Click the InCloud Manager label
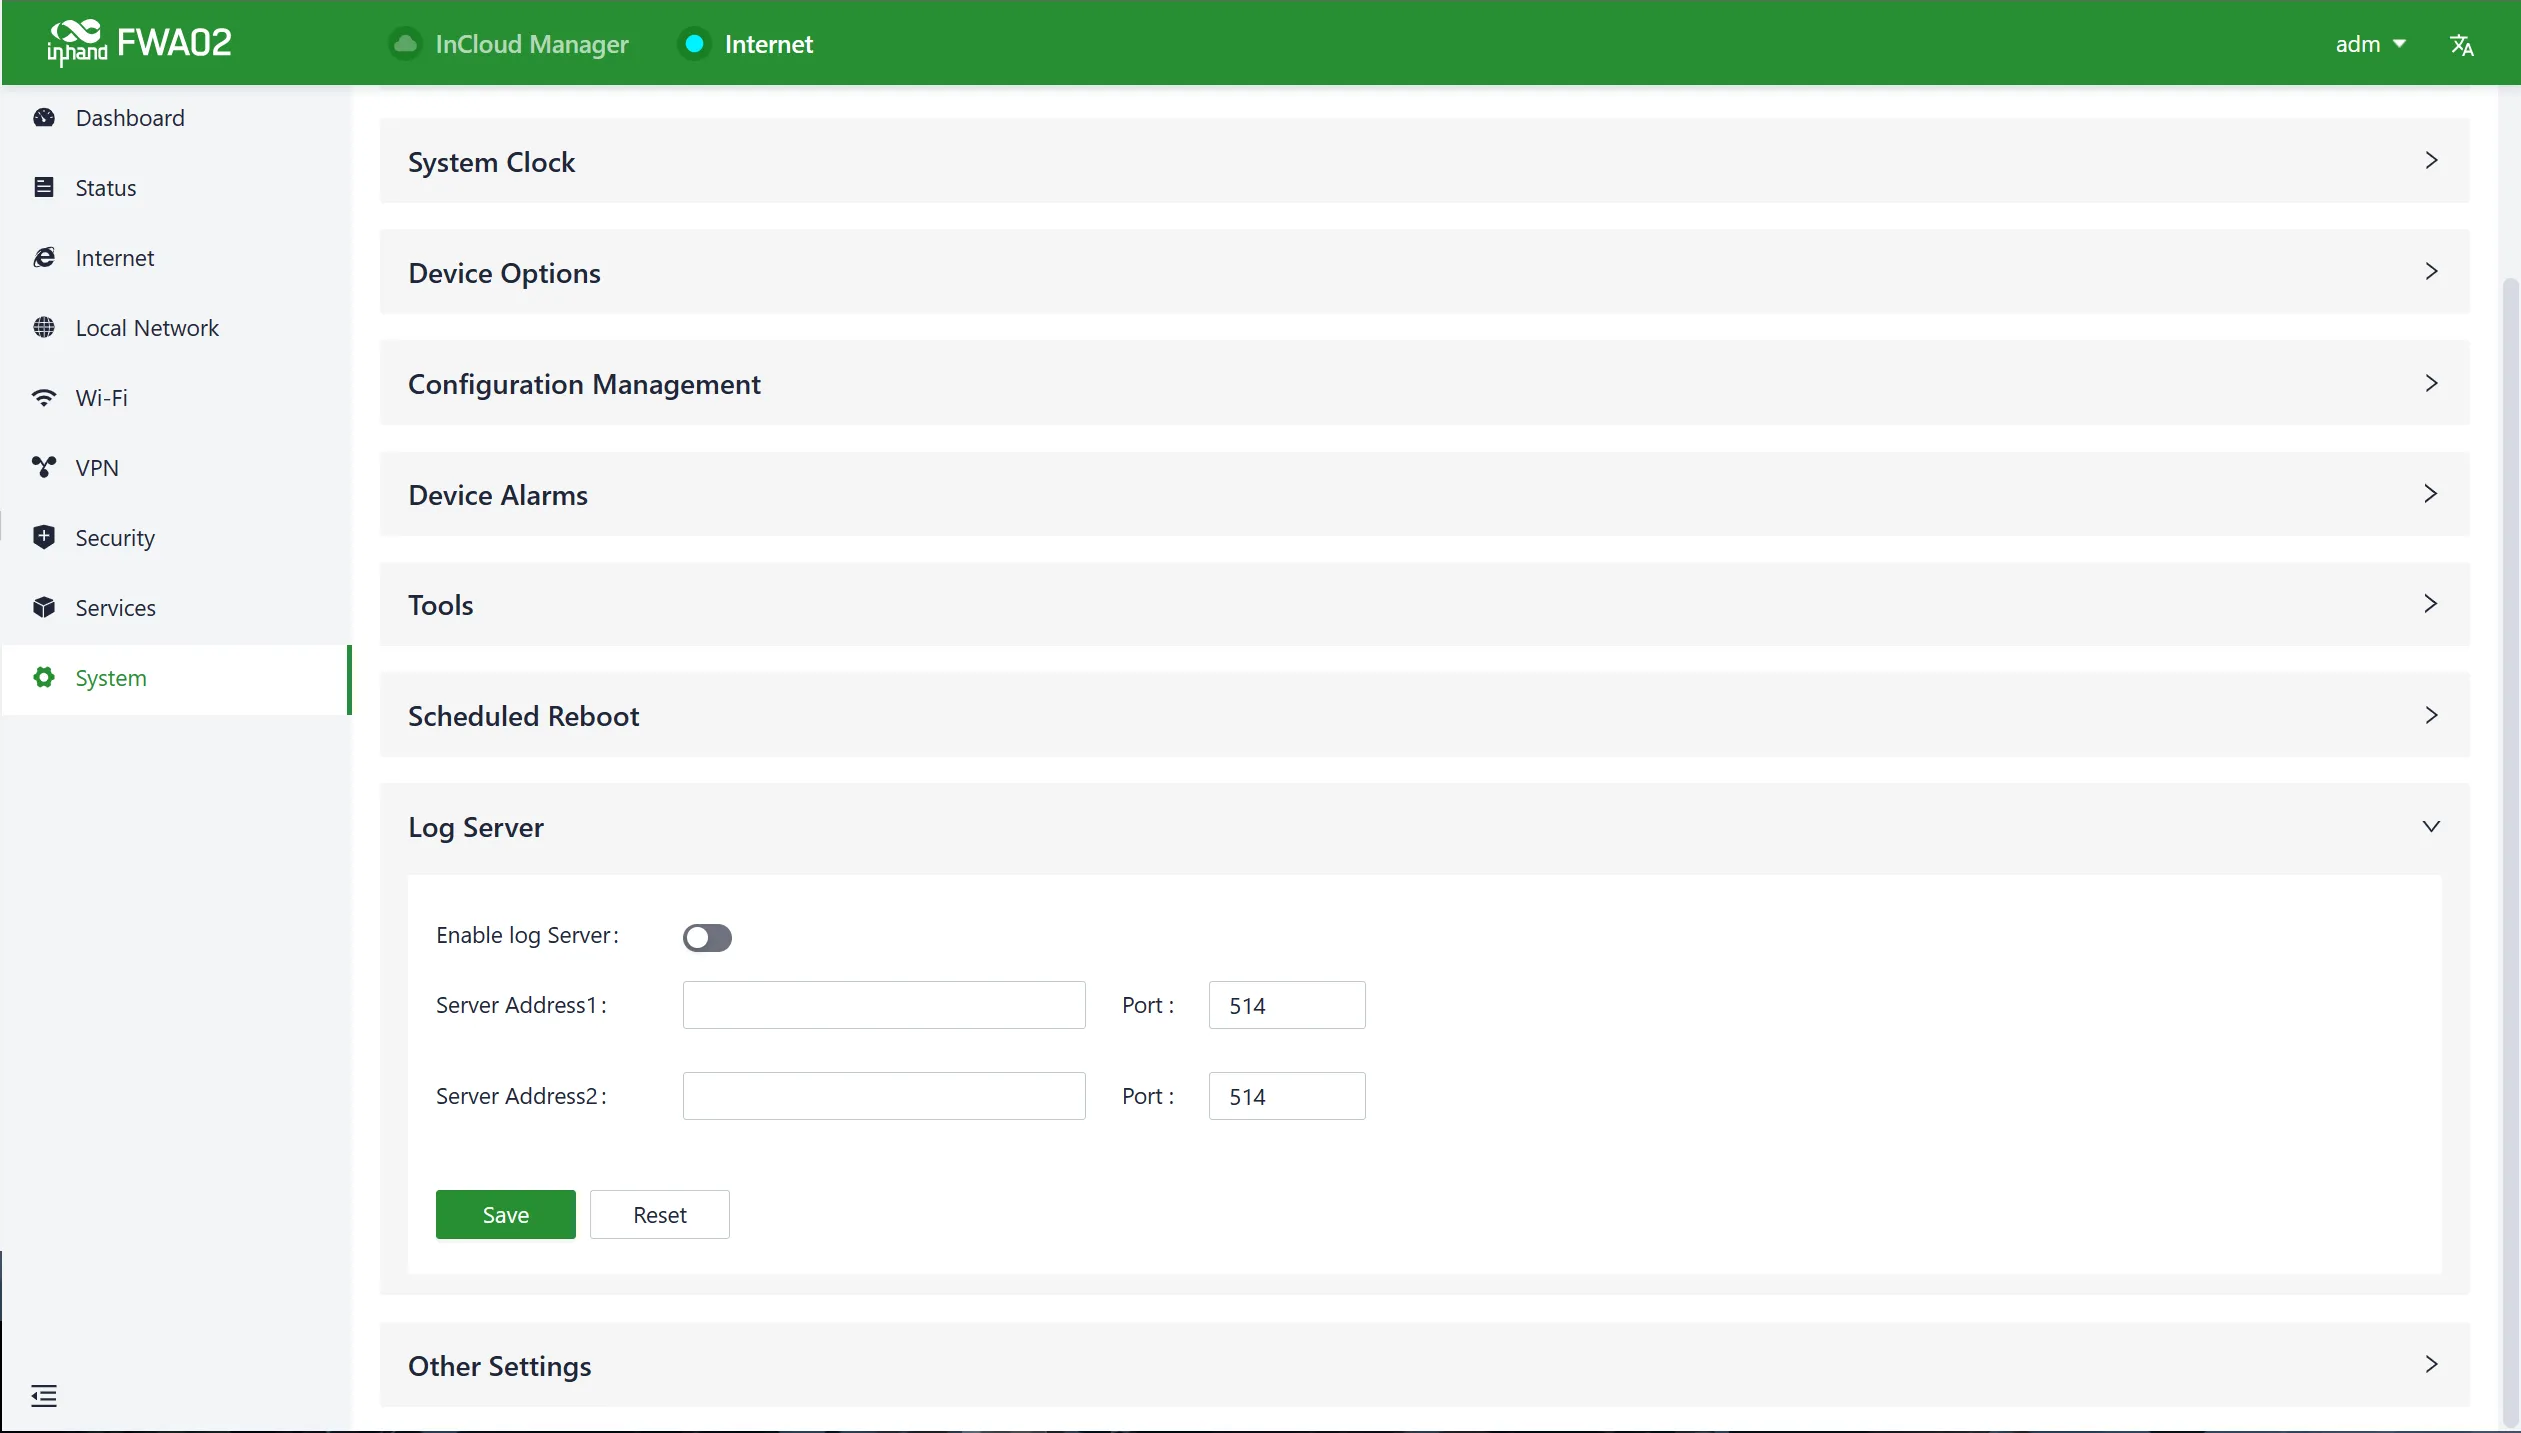Screen dimensions: 2521x1433 coord(532,44)
